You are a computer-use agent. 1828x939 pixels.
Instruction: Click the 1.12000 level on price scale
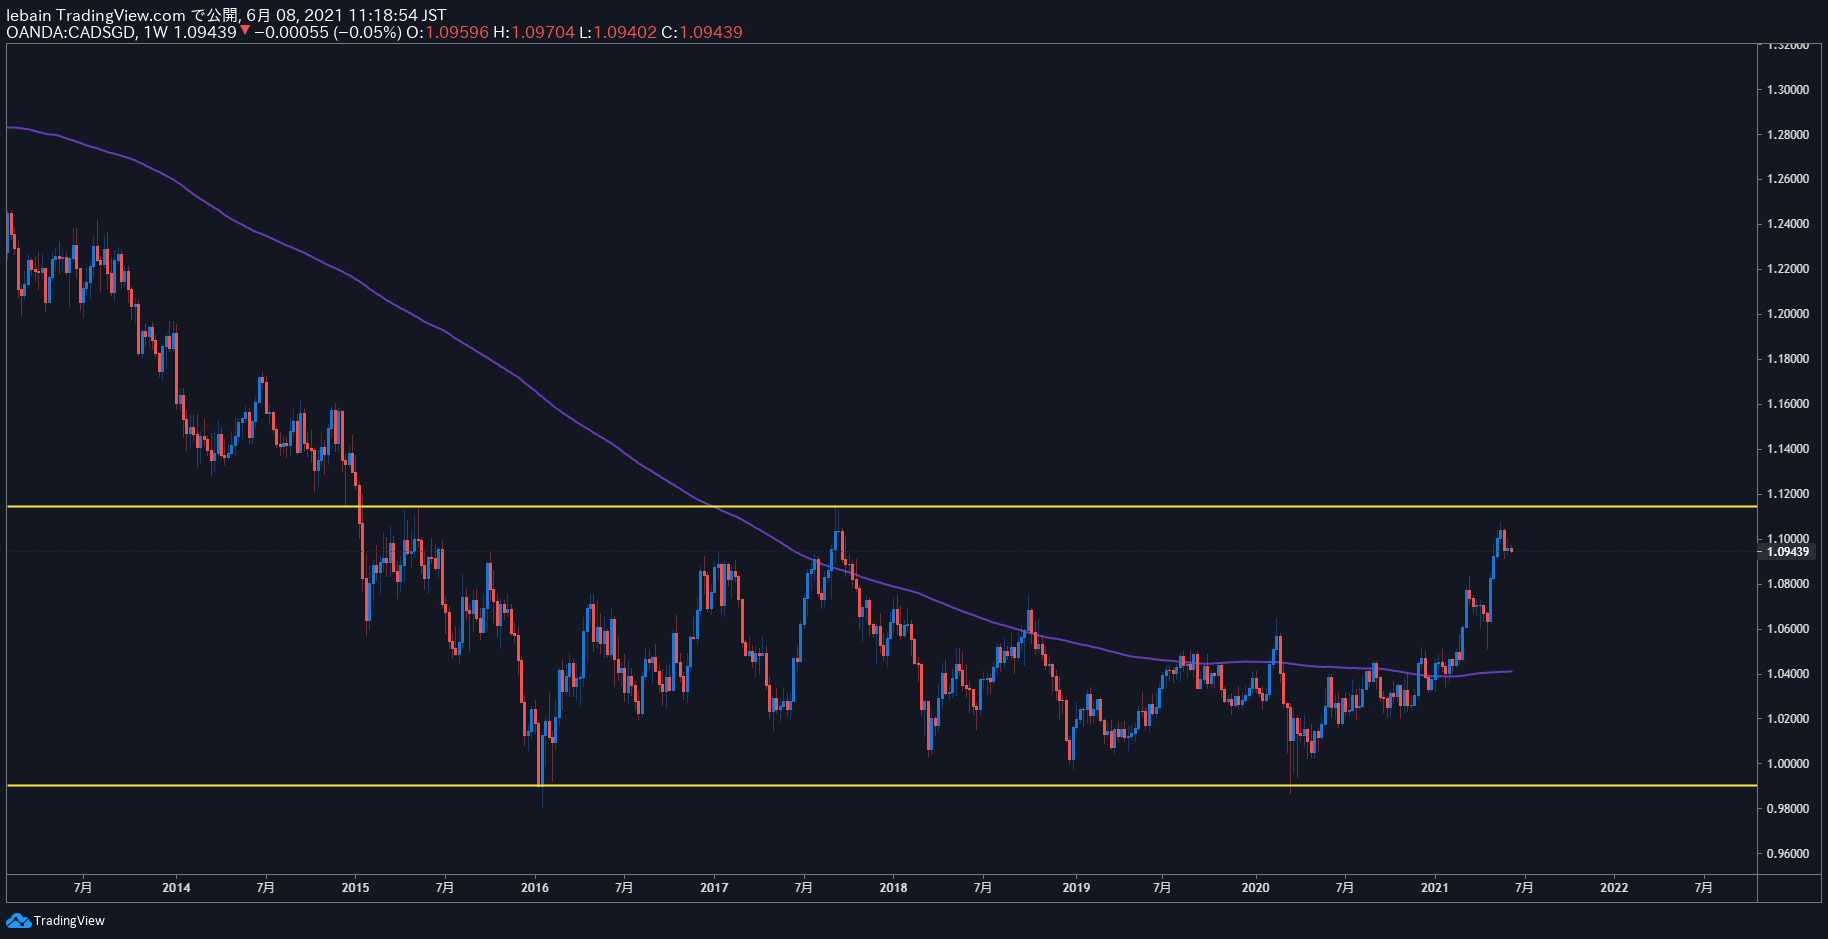pos(1787,494)
